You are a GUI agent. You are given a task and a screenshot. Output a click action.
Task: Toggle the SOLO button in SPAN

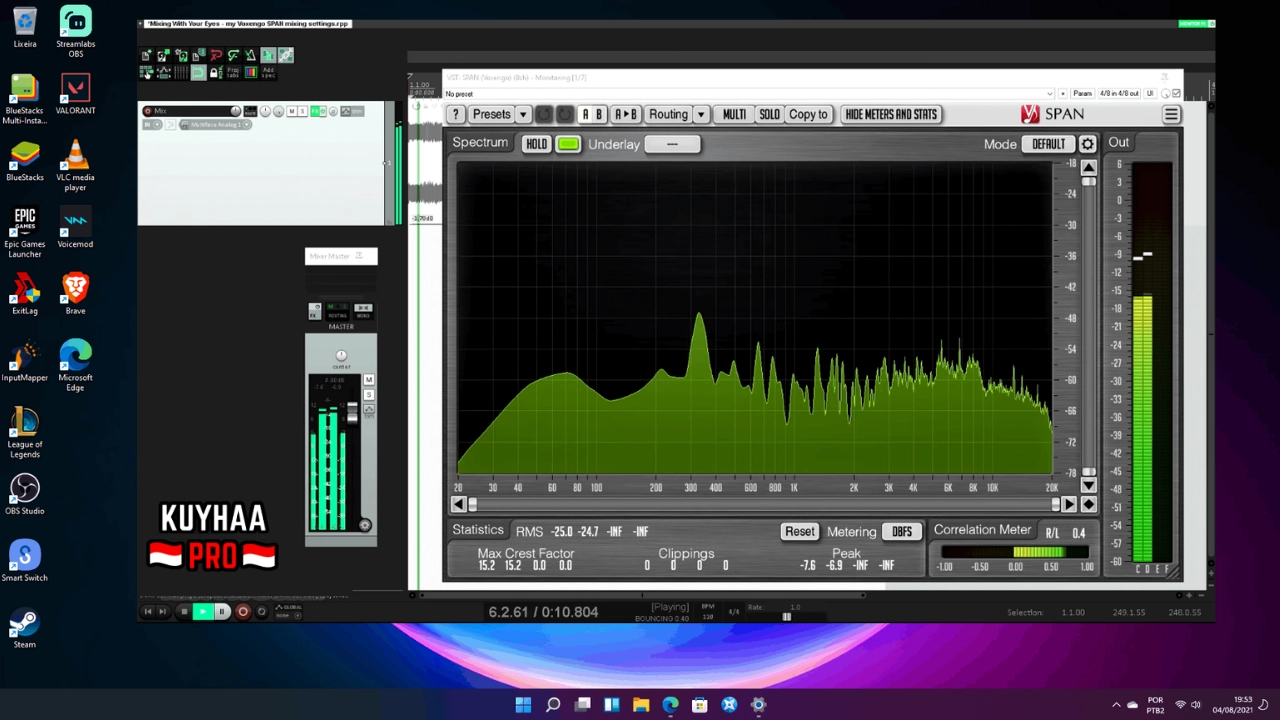click(769, 114)
